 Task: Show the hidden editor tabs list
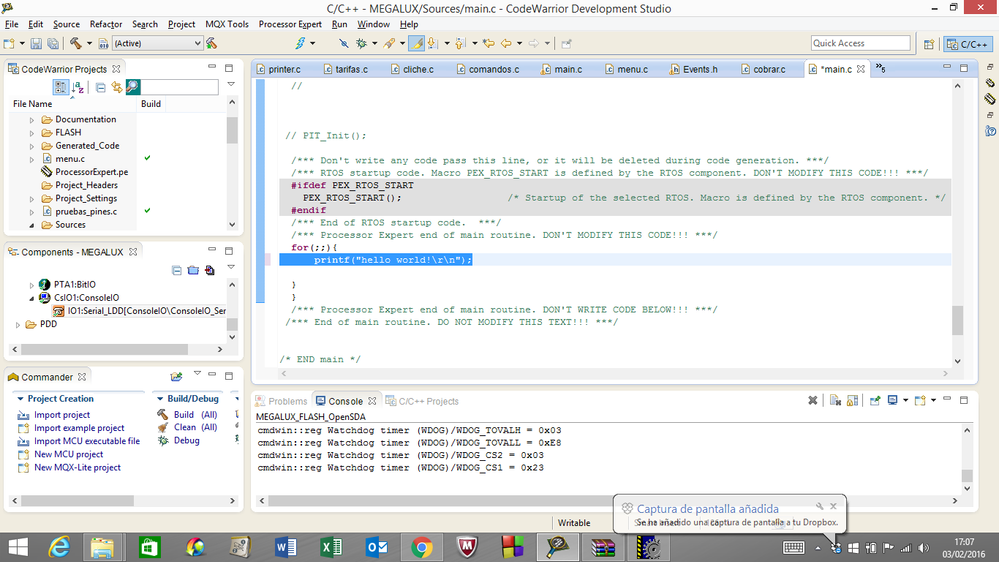pos(880,68)
